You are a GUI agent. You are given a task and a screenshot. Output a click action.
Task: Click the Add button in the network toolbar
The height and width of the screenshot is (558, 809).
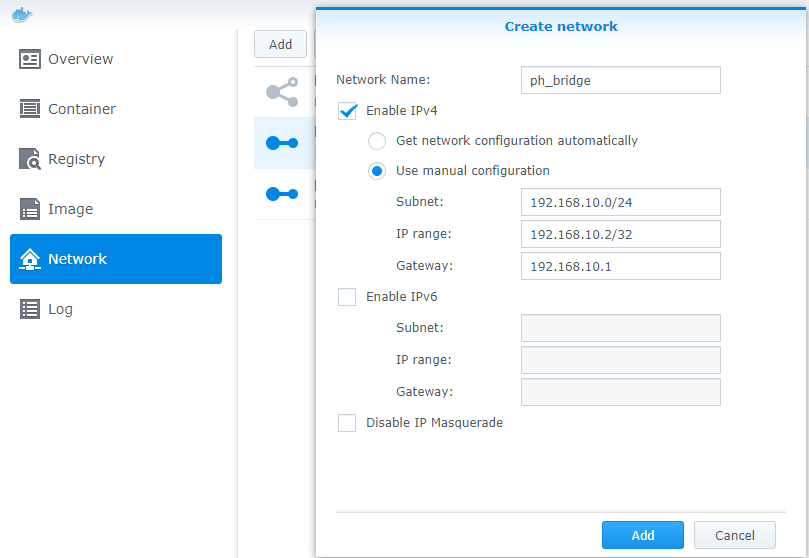pyautogui.click(x=281, y=44)
